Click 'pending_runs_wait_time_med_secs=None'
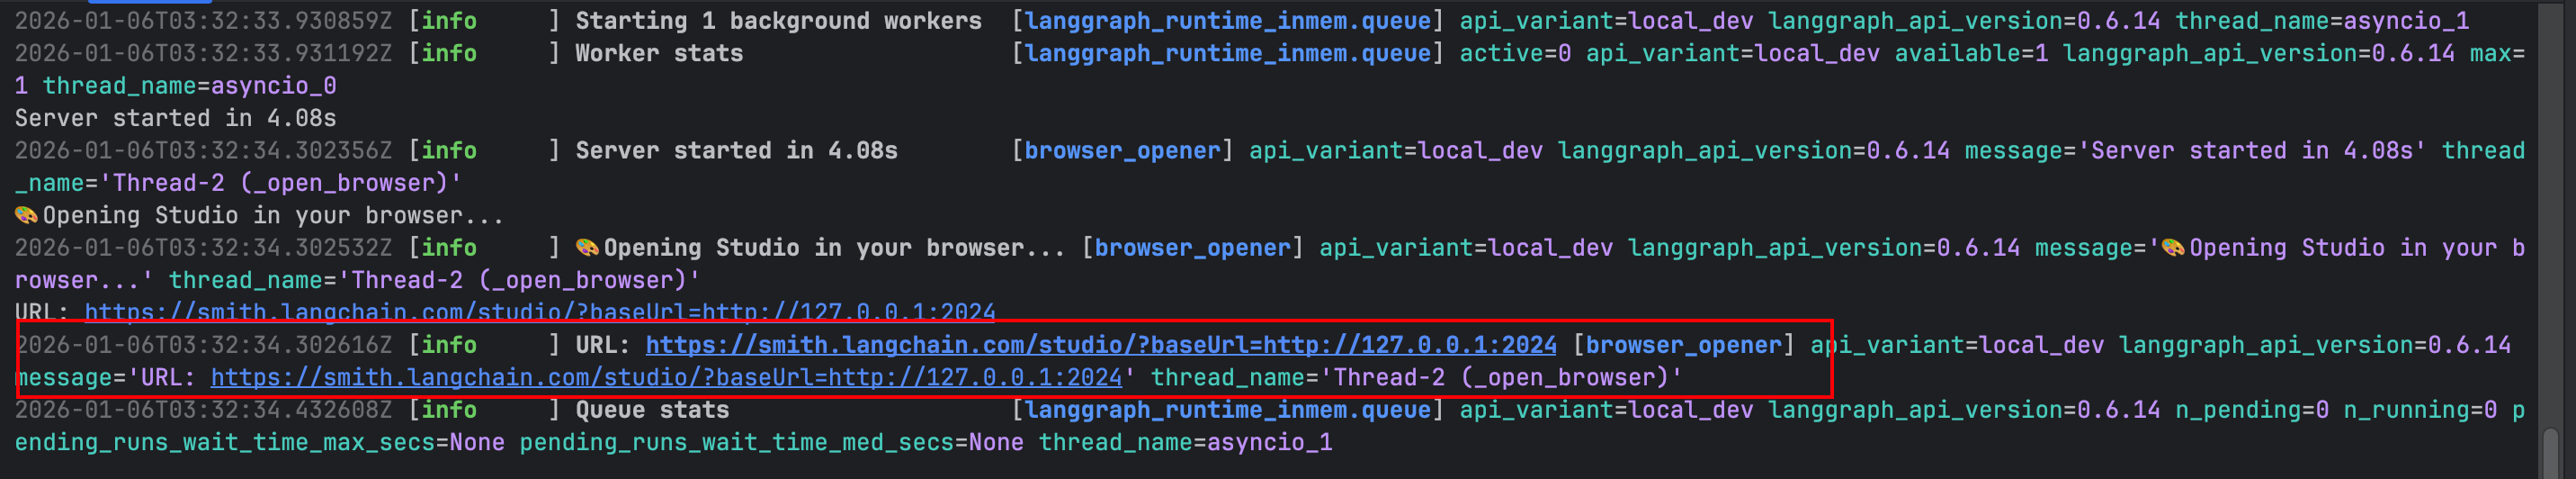This screenshot has height=479, width=2576. 771,442
